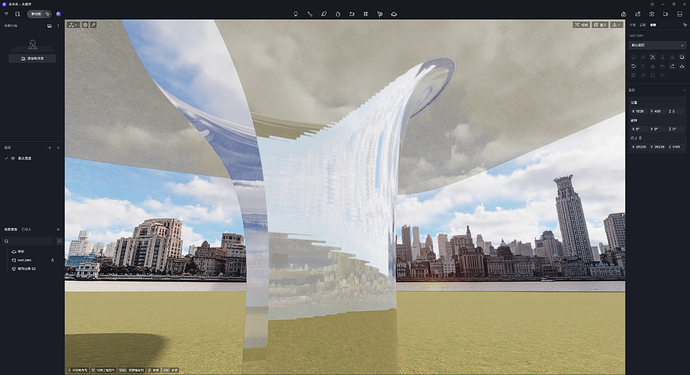Toggle the panel layout icon at top right
This screenshot has width=690, height=375.
(x=680, y=14)
